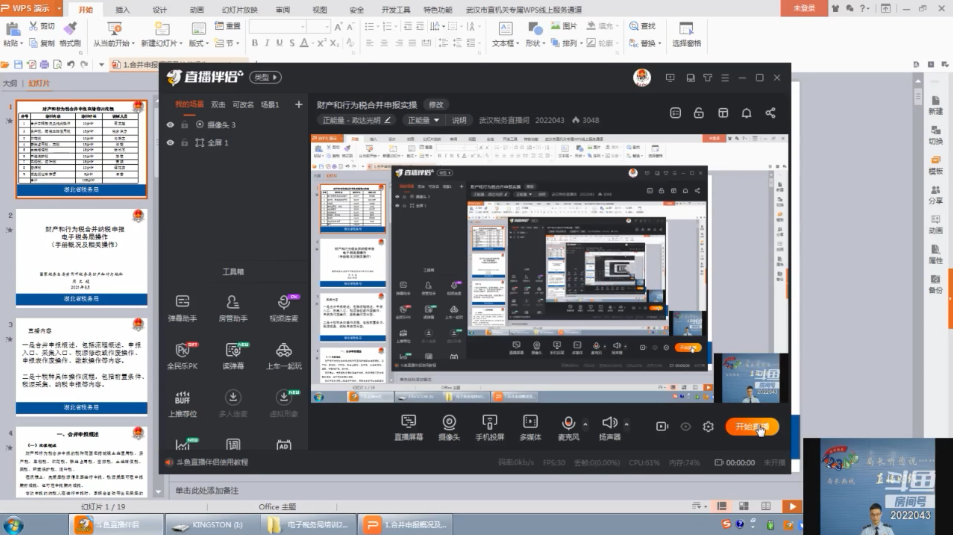Toggle visibility eye for 摄像头 3 source
The height and width of the screenshot is (535, 953).
[170, 125]
